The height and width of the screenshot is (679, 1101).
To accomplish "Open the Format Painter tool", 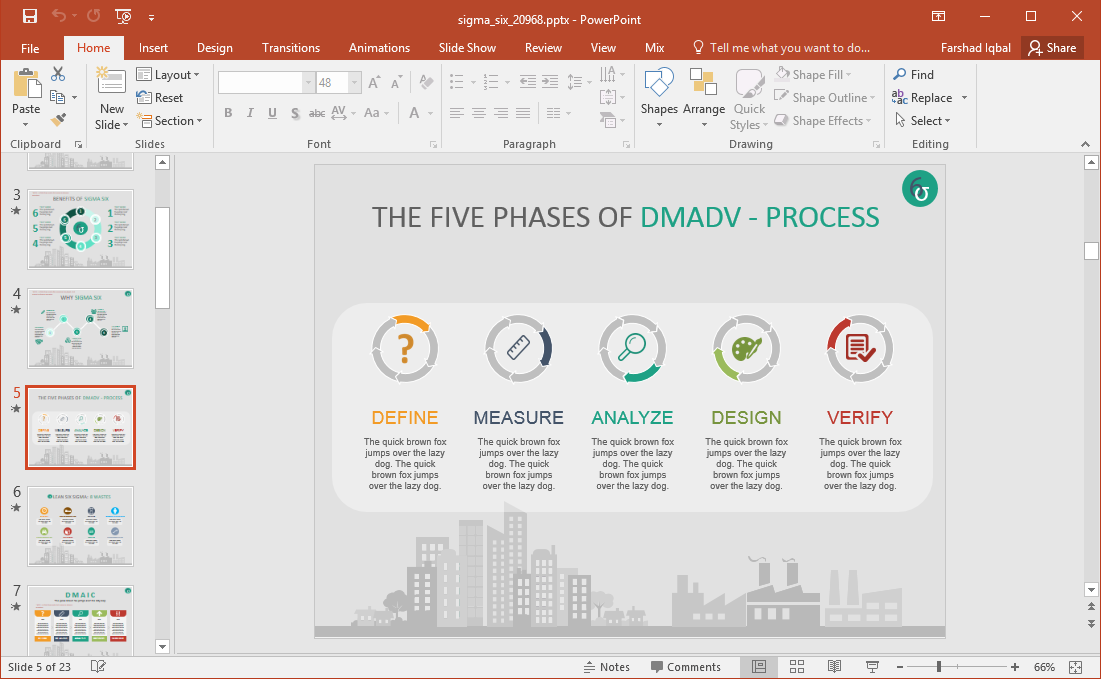I will (59, 120).
